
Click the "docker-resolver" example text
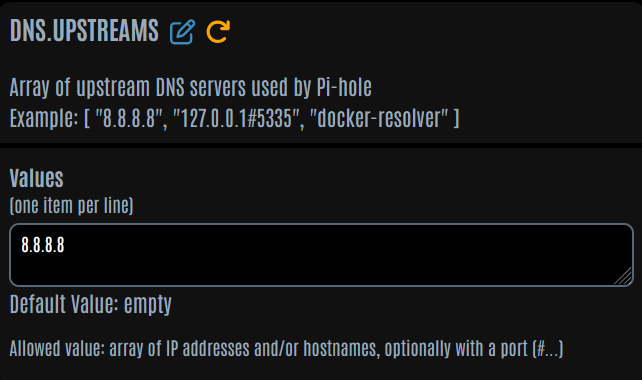(379, 119)
